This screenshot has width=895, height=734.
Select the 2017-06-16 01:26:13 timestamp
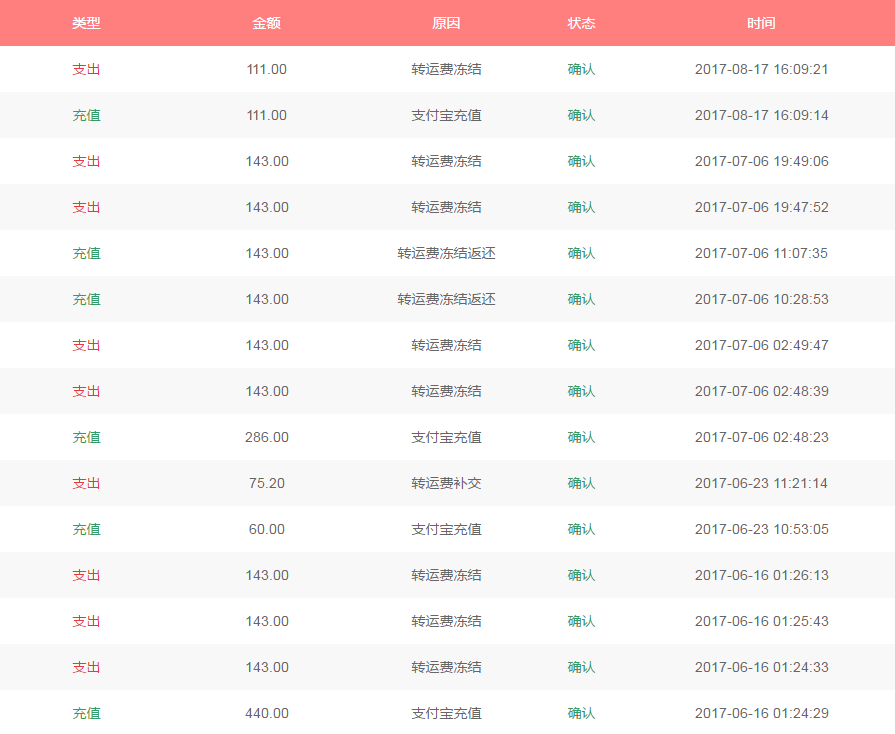coord(761,576)
